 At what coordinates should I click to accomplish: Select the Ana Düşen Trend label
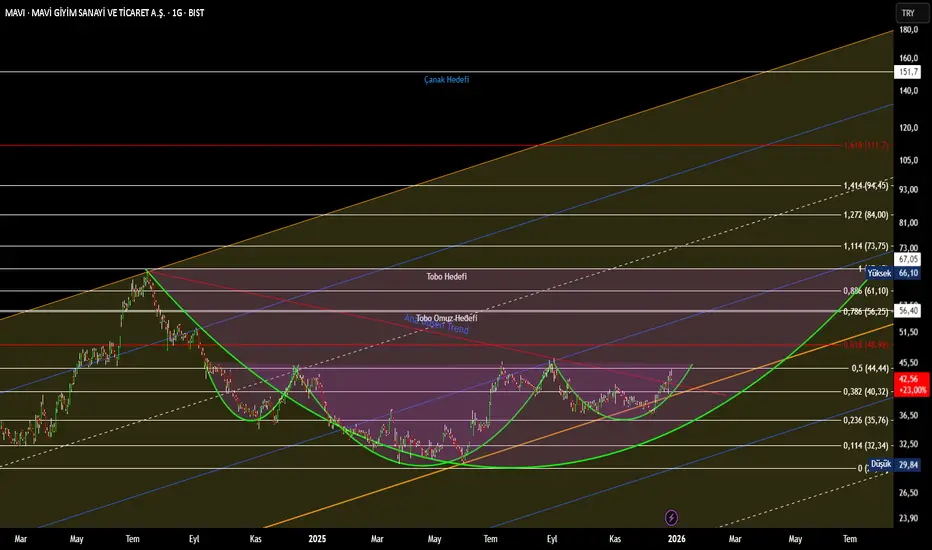coord(437,324)
